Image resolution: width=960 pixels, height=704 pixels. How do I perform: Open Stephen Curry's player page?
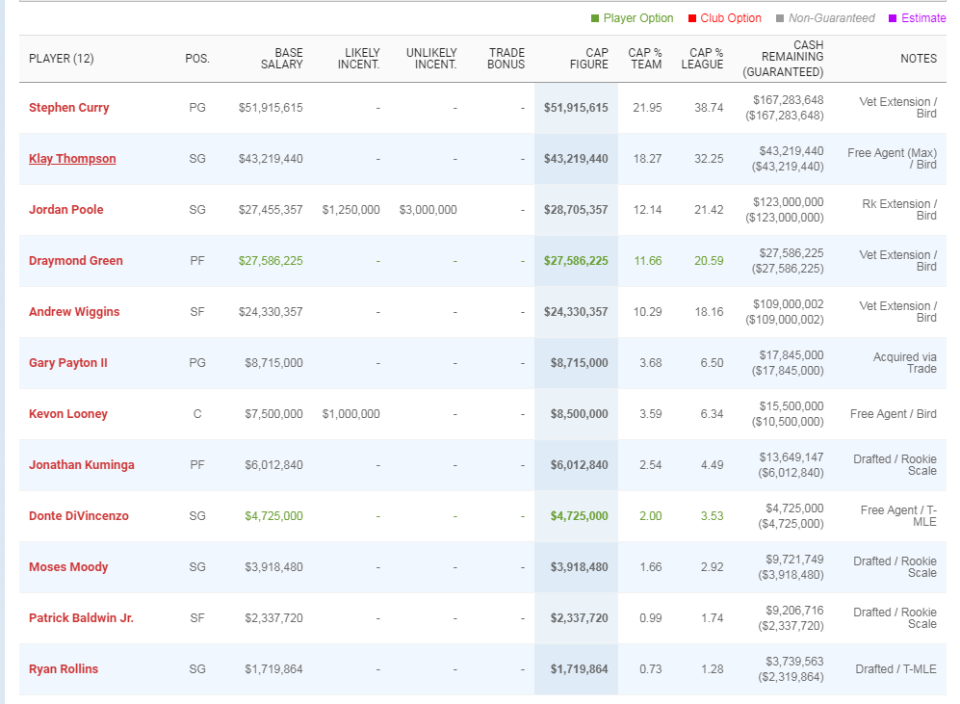click(69, 108)
